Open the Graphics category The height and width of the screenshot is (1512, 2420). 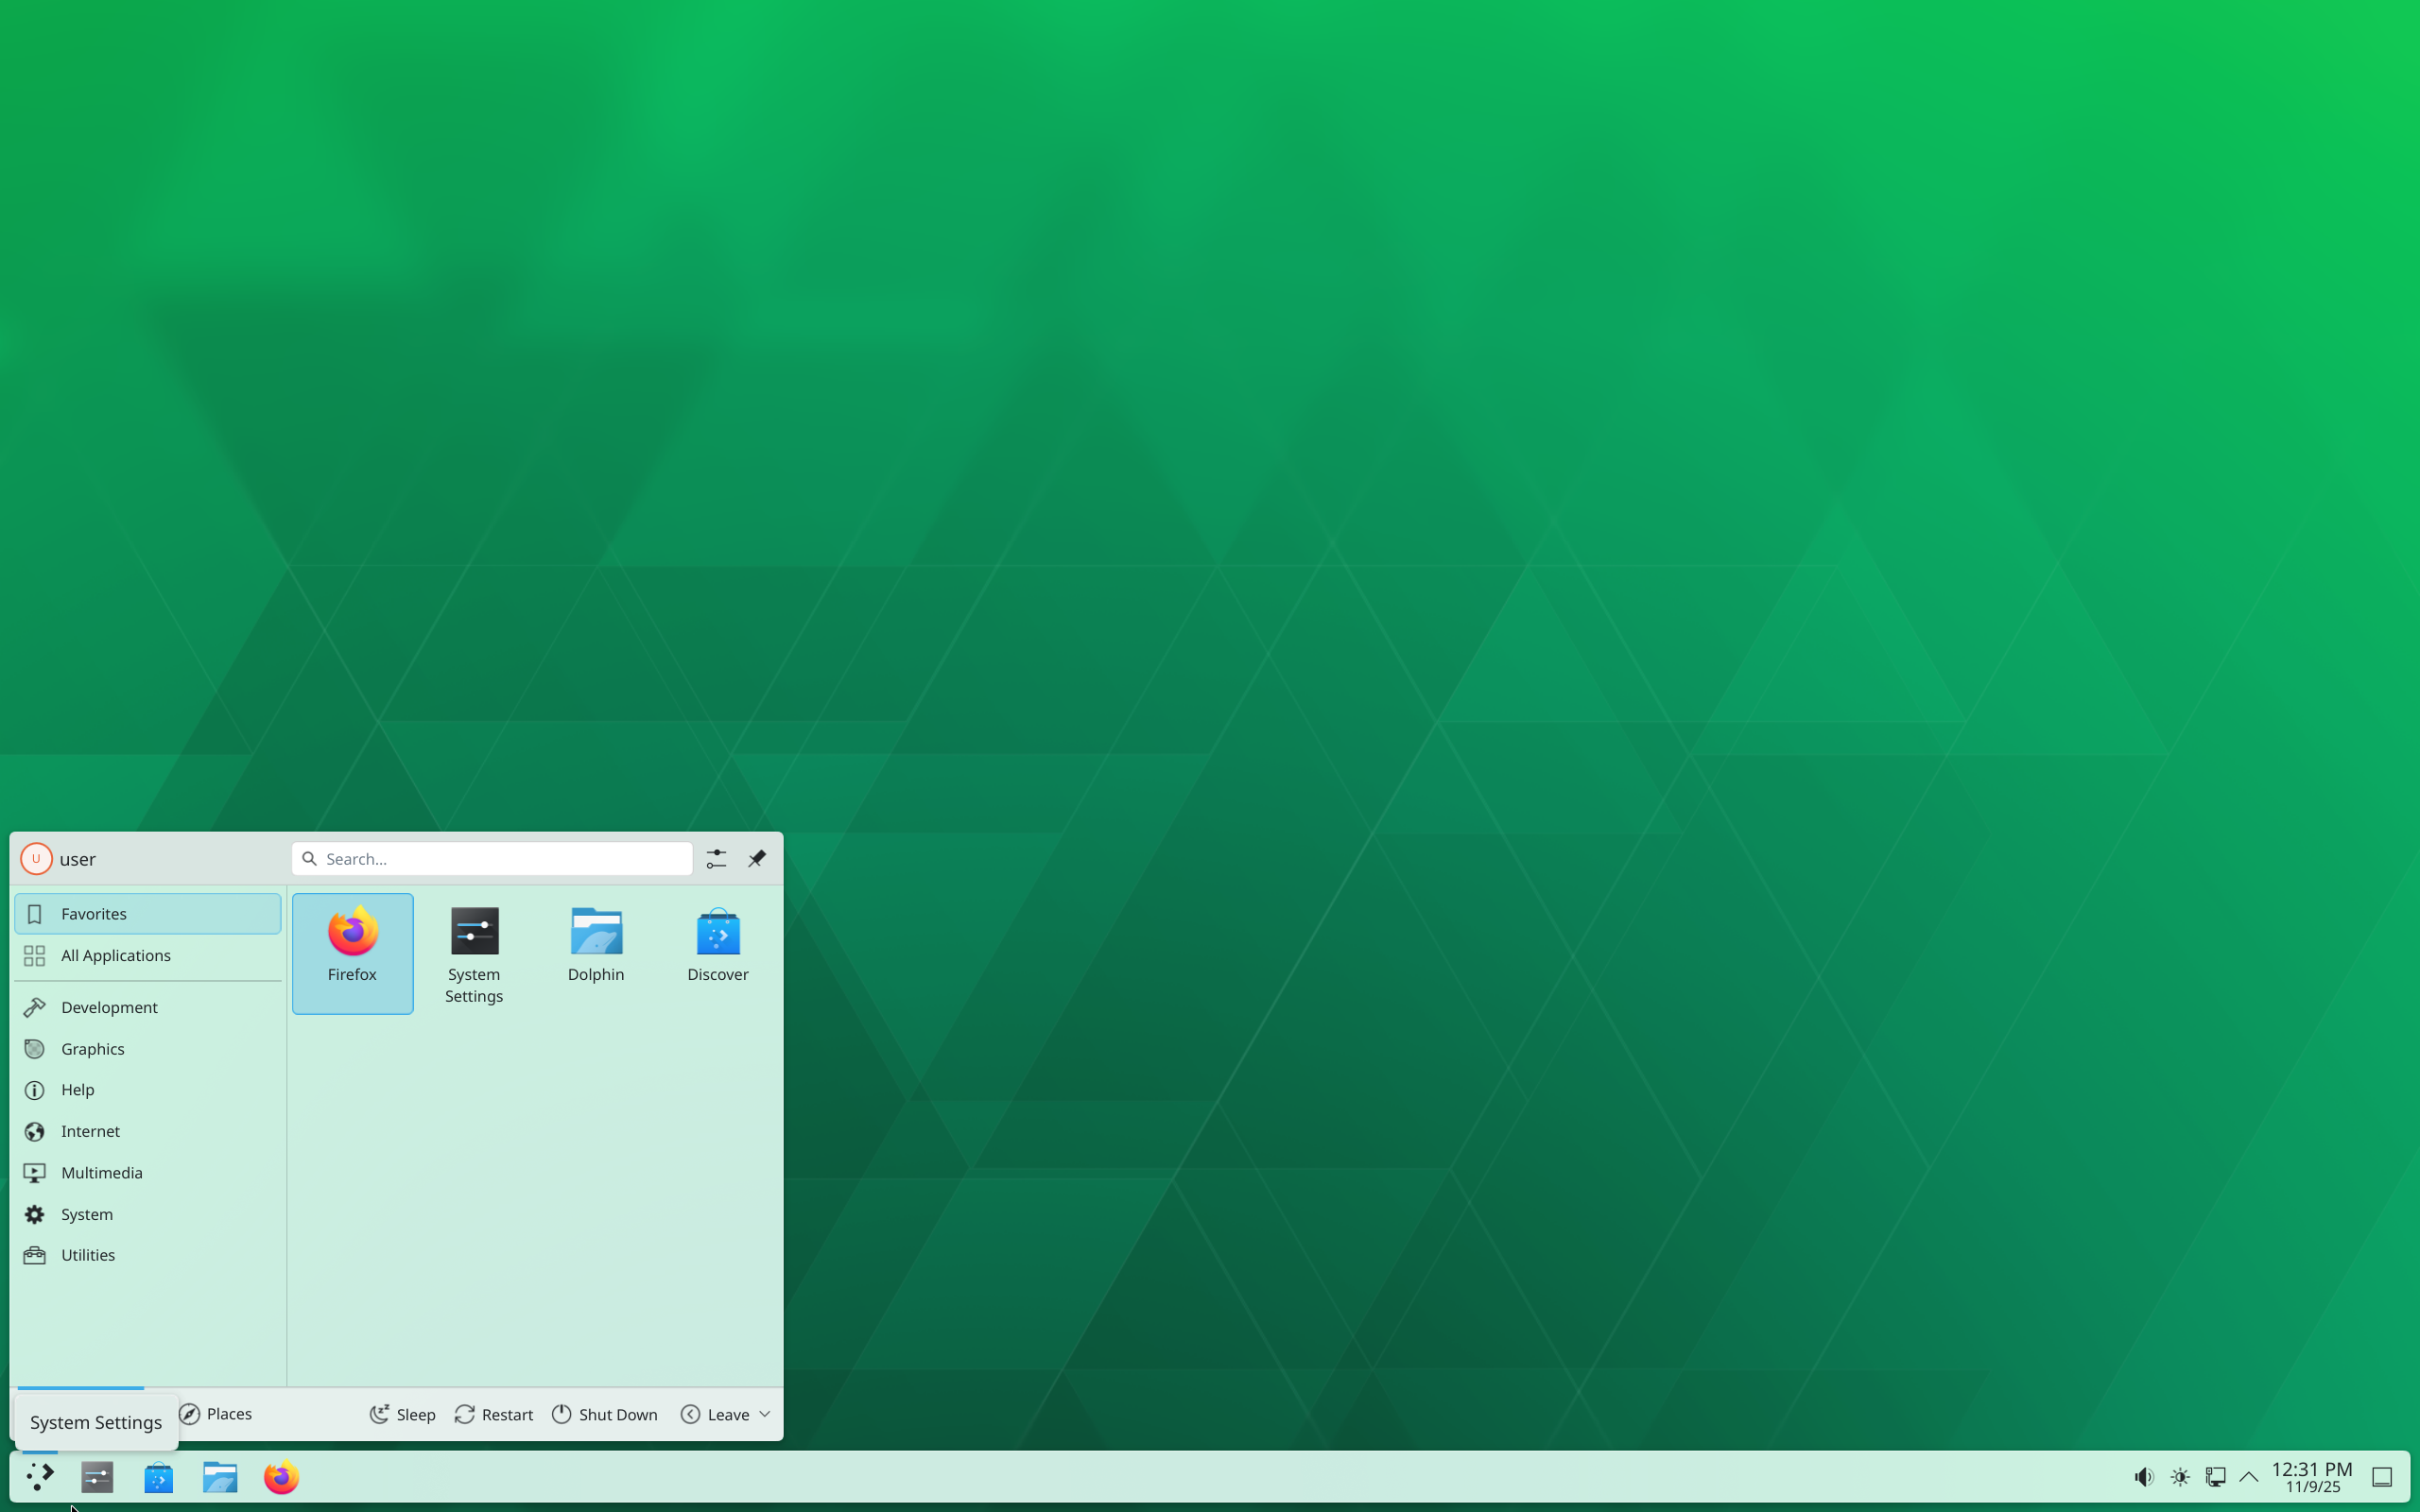click(x=148, y=1049)
